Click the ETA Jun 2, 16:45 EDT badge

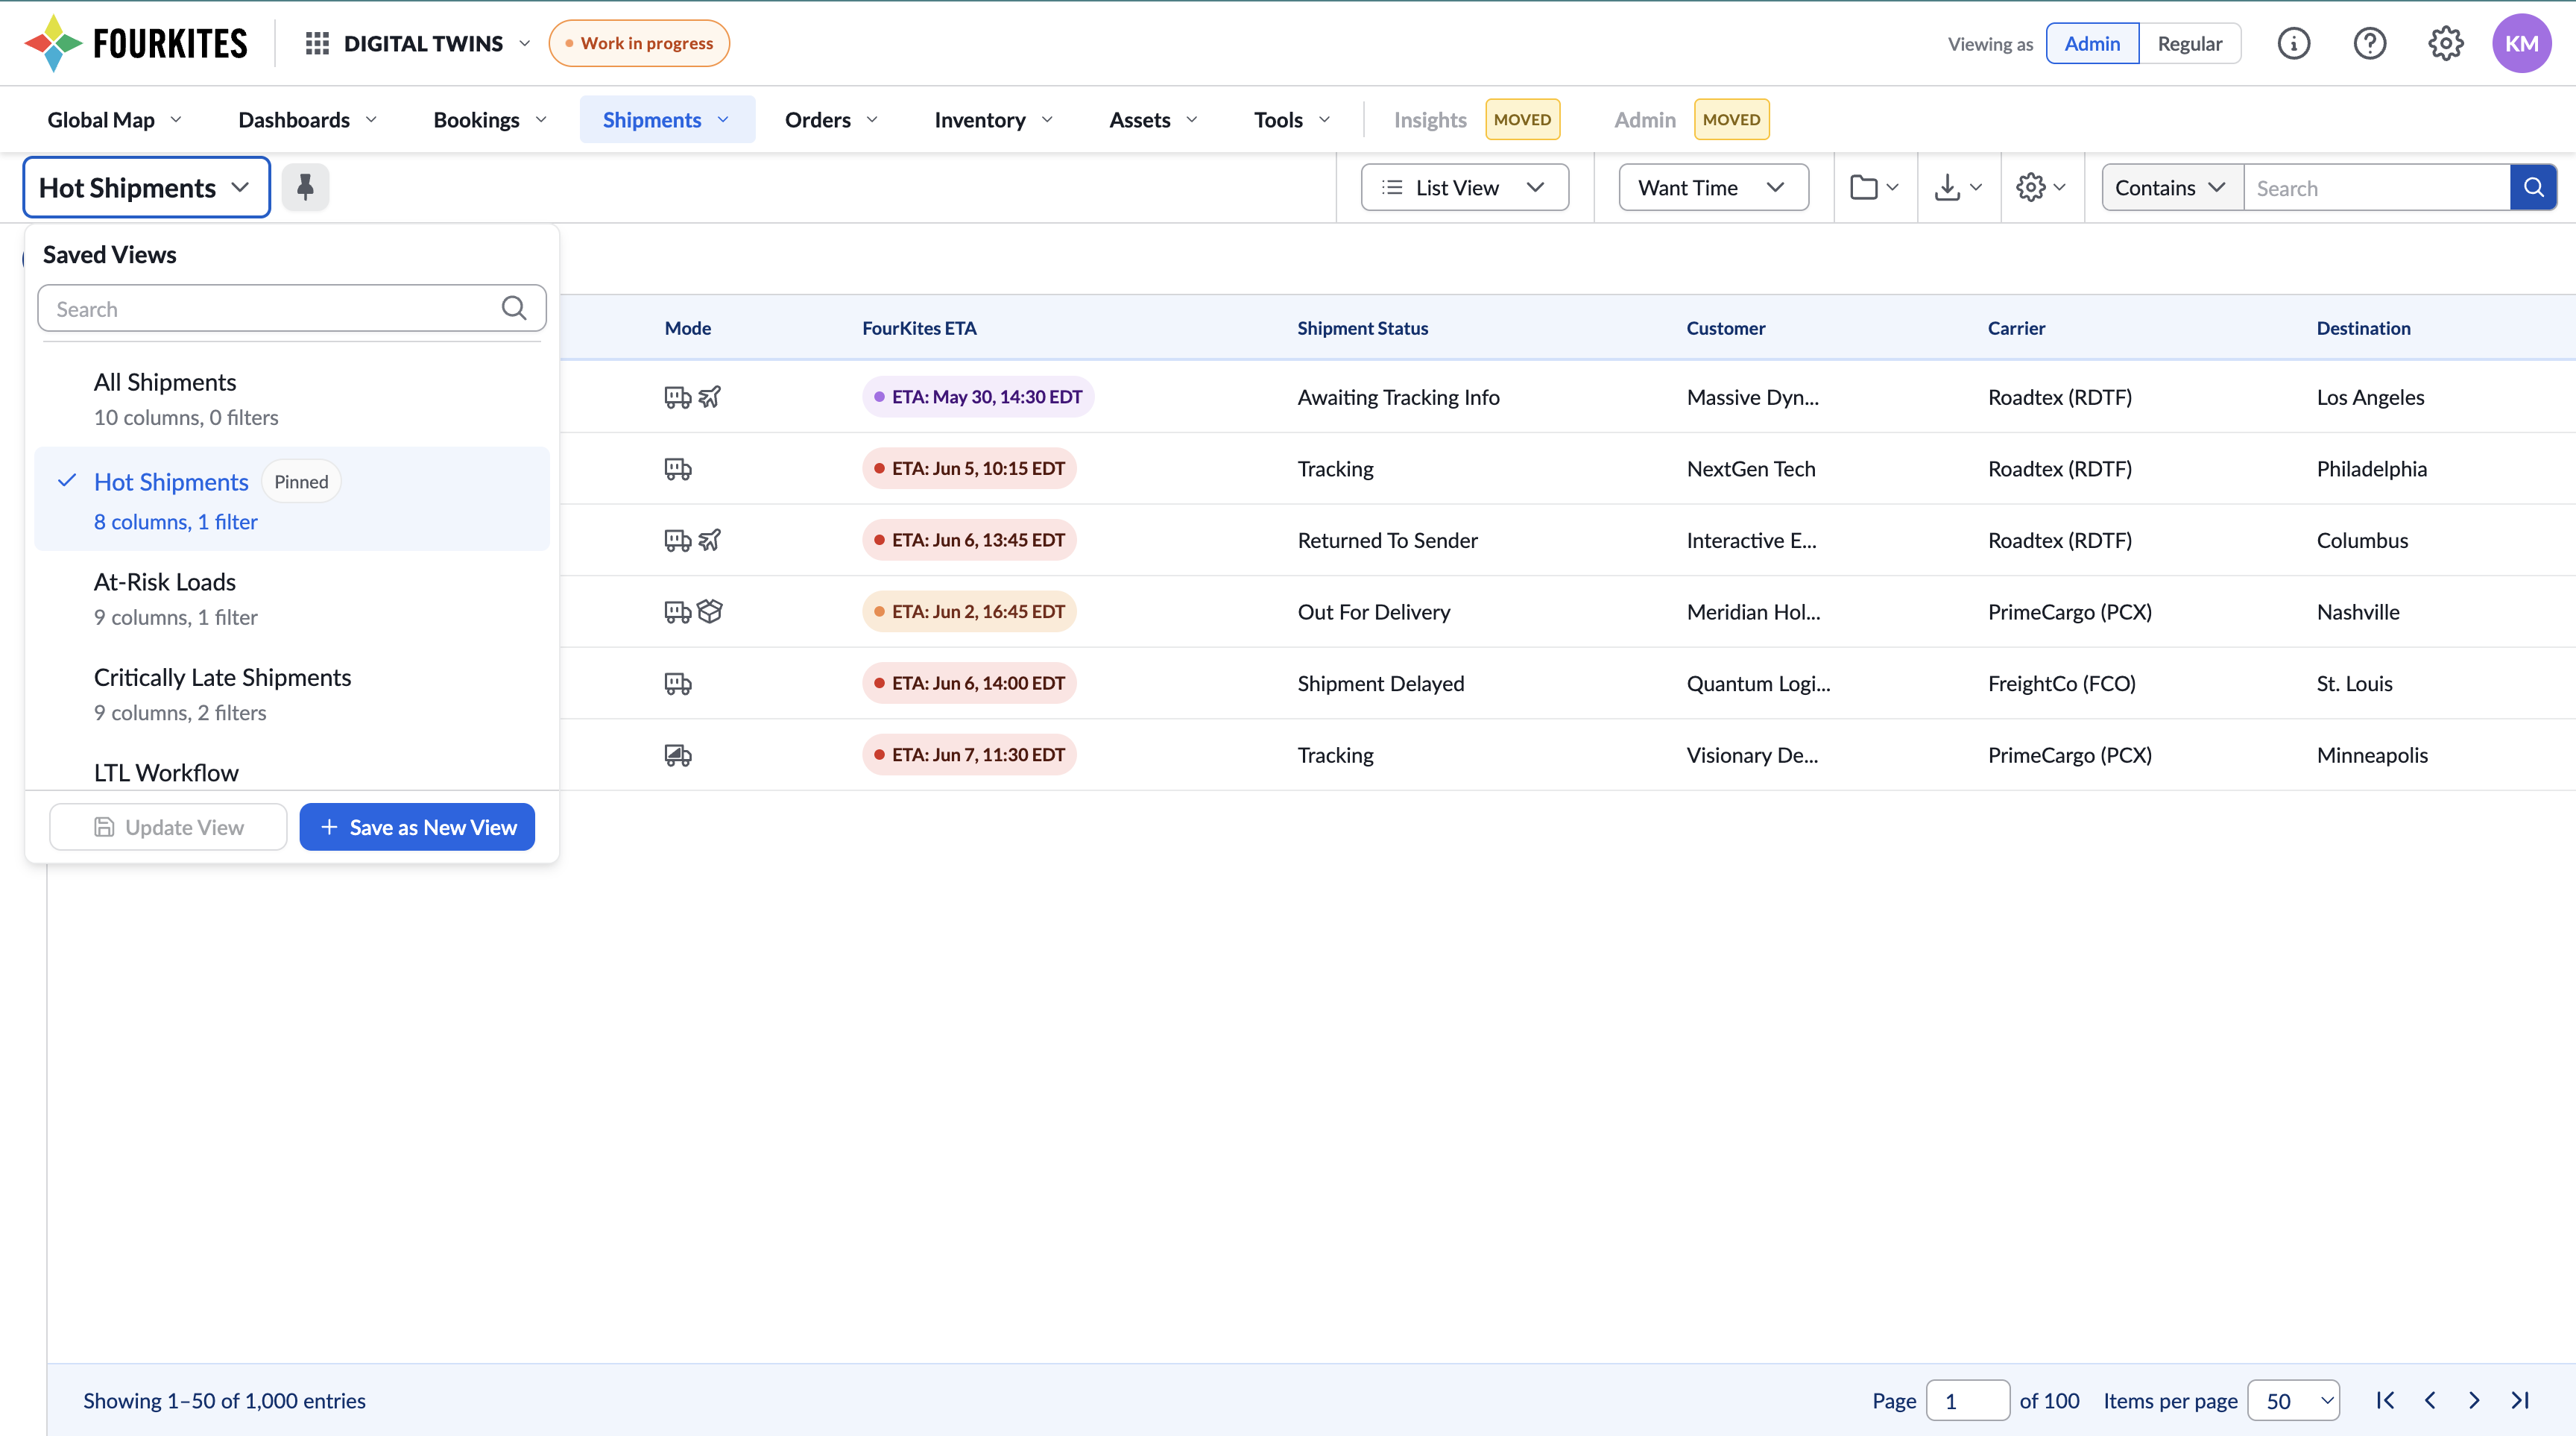(x=969, y=612)
